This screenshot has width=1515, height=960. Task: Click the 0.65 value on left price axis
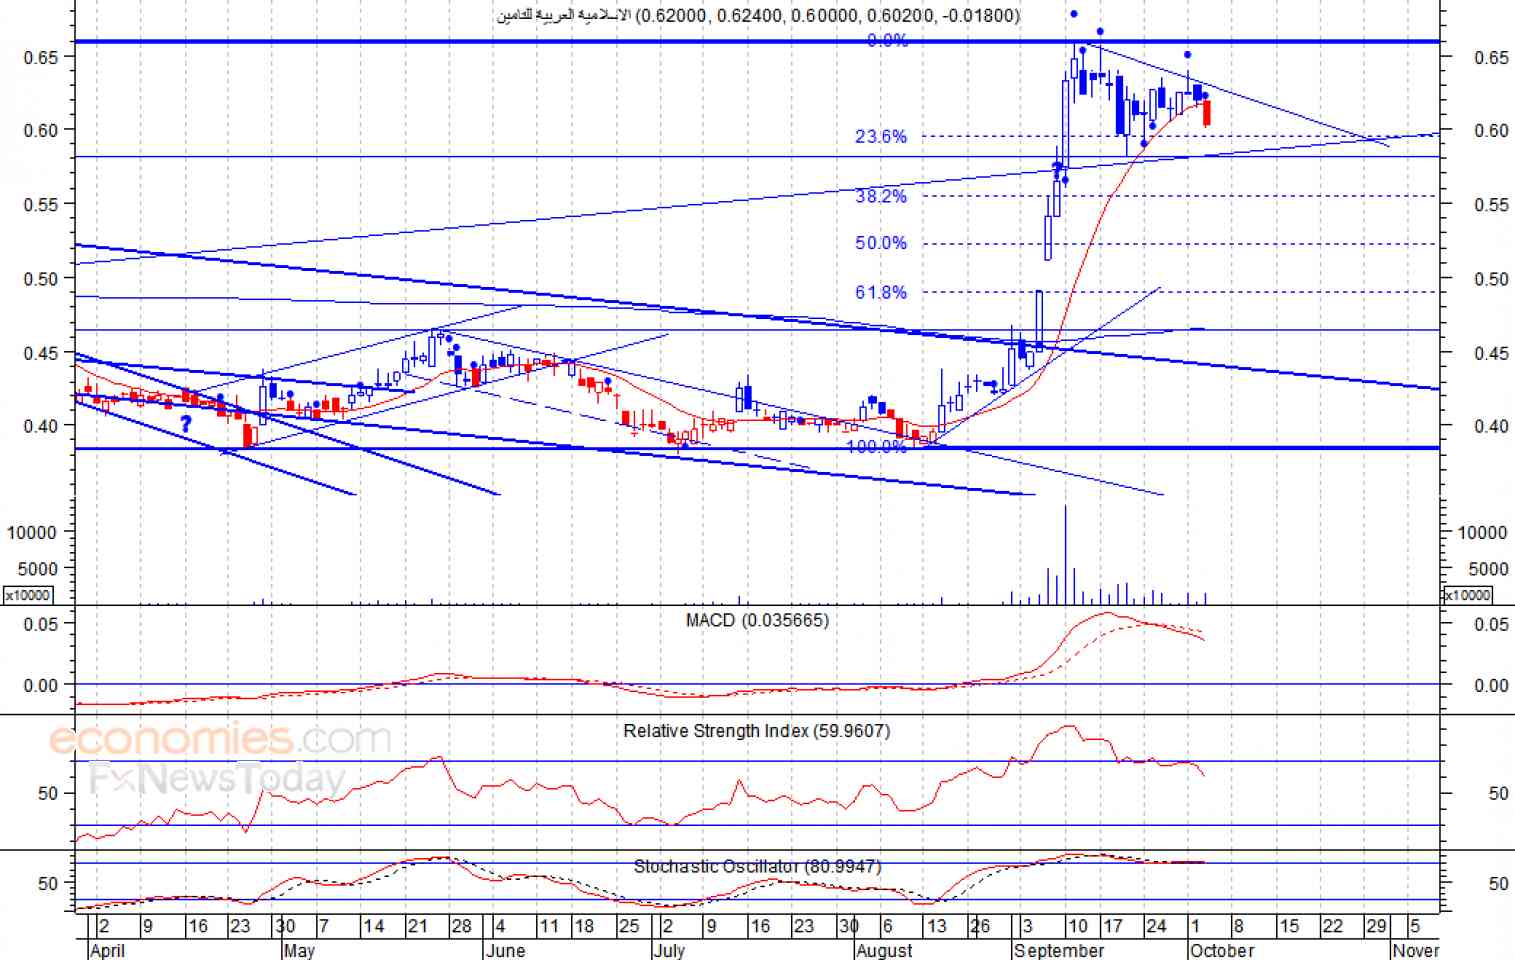[42, 57]
